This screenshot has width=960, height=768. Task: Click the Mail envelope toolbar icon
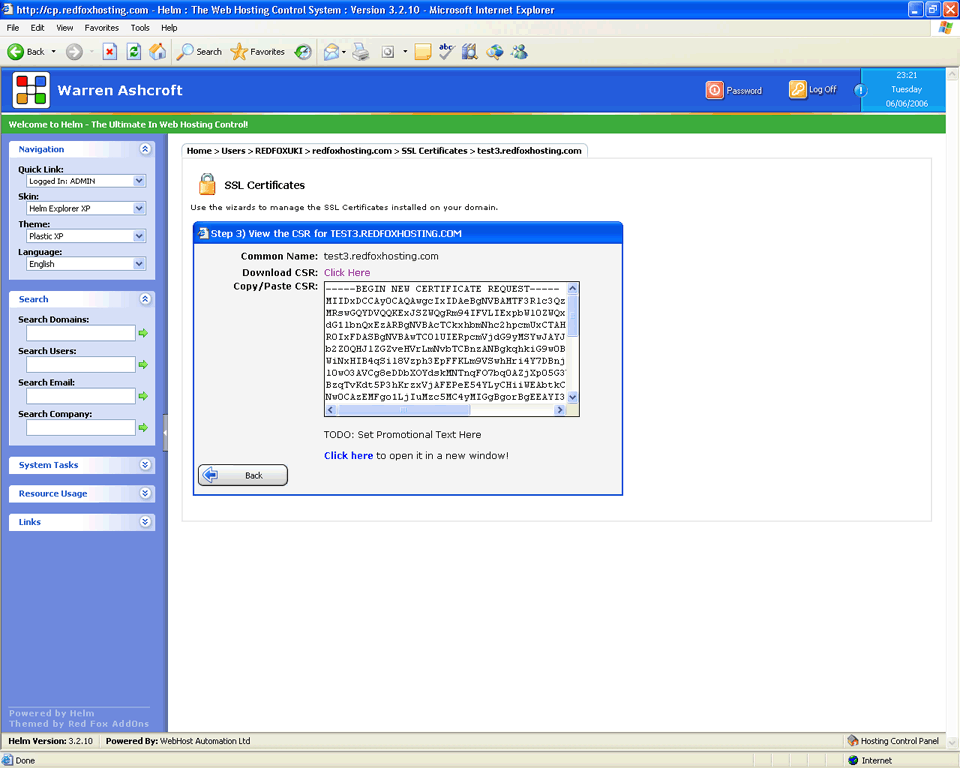pyautogui.click(x=331, y=52)
